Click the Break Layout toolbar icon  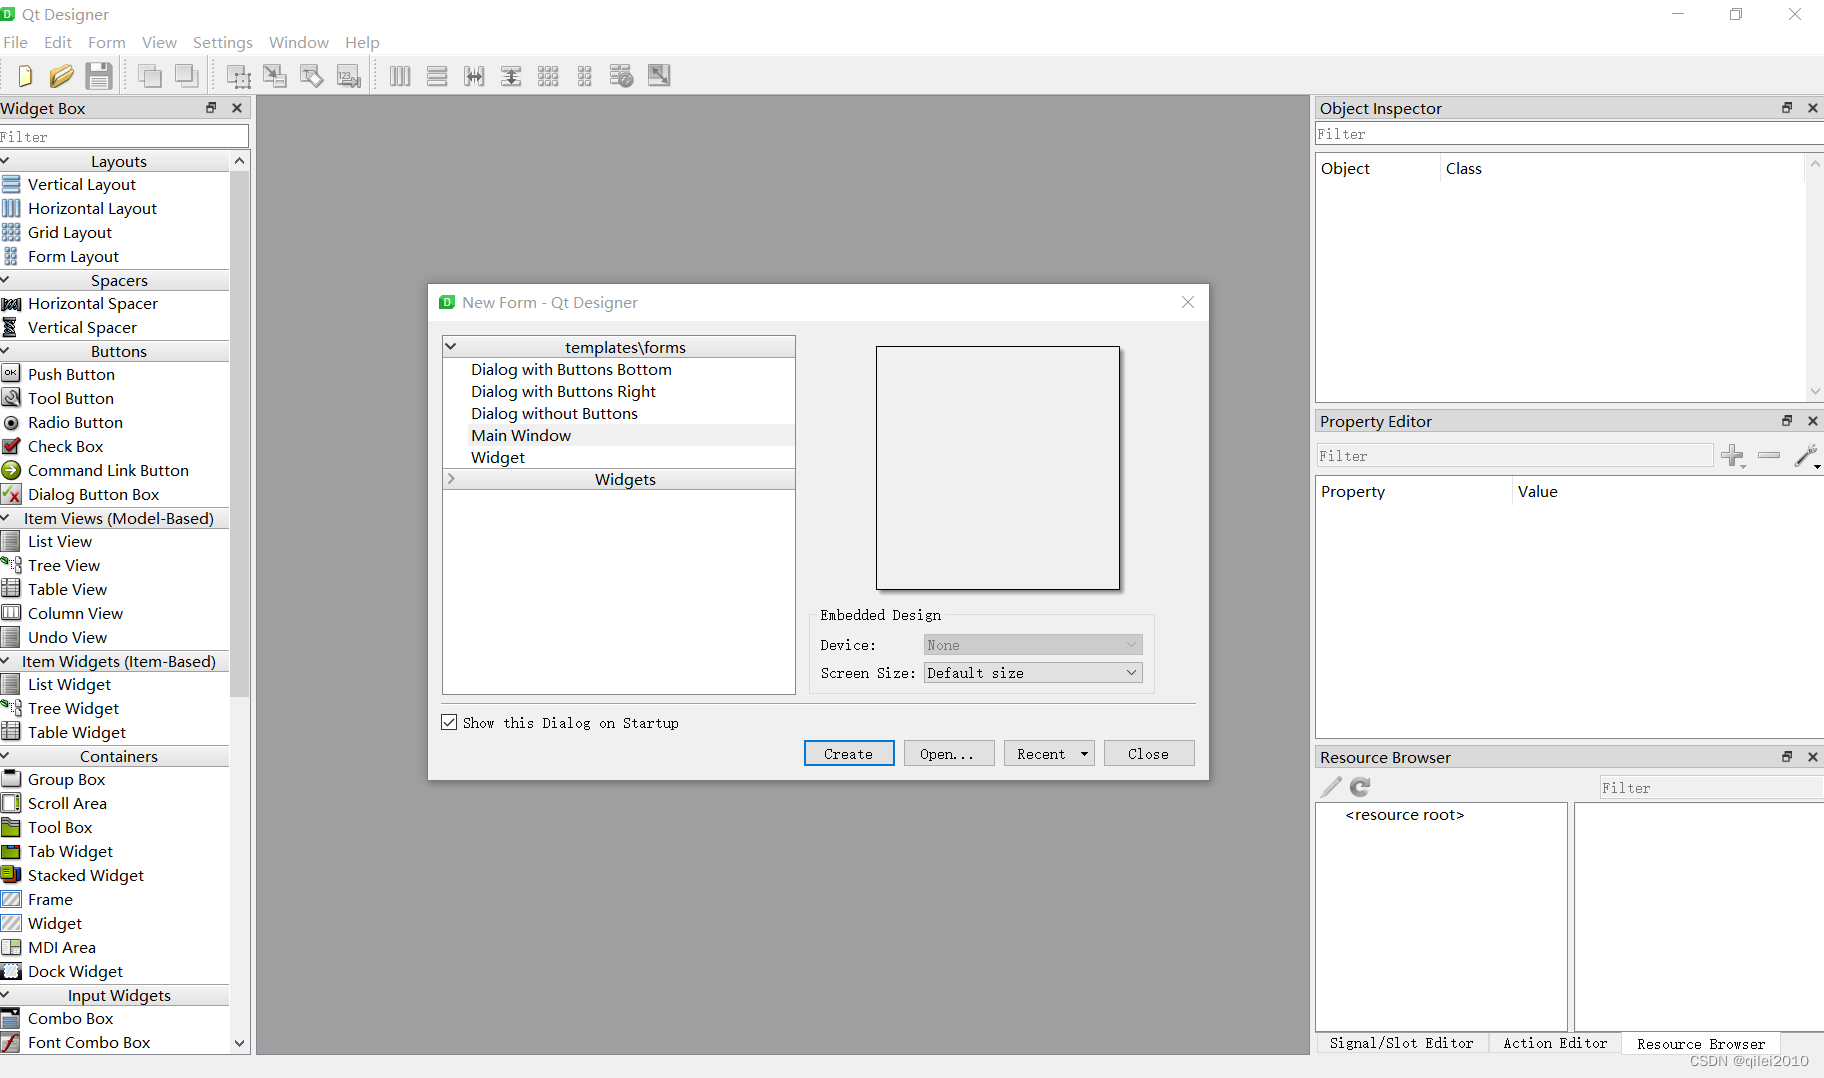(621, 76)
